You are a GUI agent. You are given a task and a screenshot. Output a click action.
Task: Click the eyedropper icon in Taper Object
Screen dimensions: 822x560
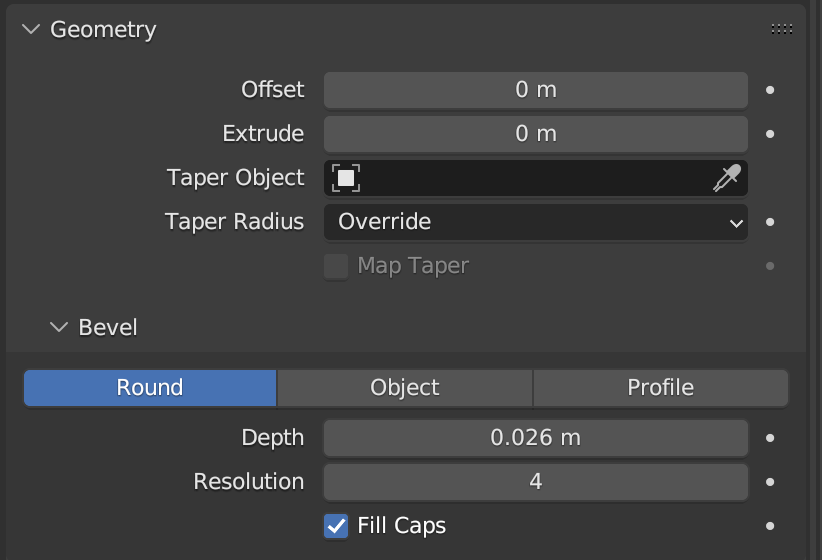(x=727, y=178)
